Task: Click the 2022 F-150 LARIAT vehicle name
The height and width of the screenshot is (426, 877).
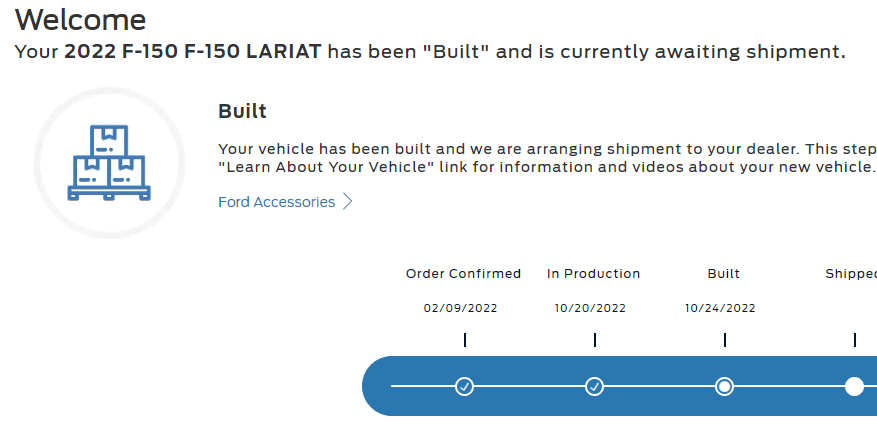Action: 193,52
